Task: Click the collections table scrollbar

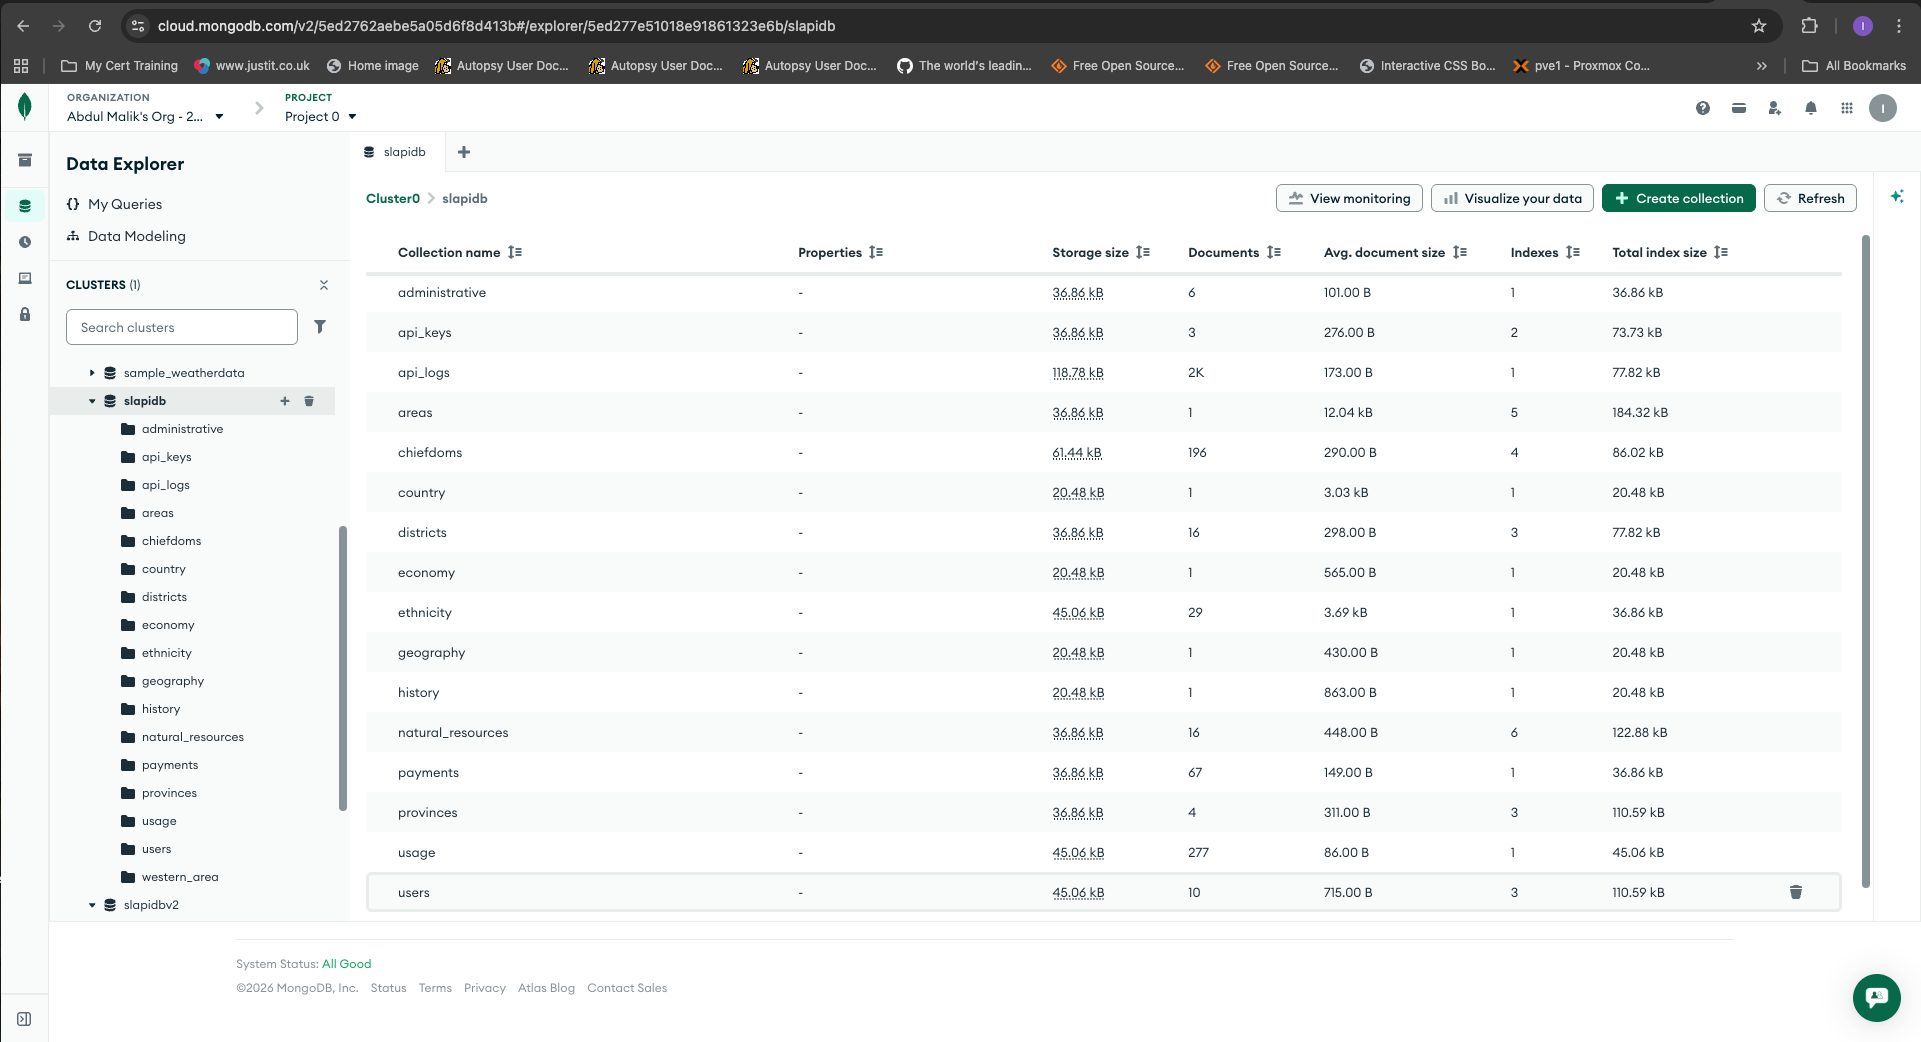Action: point(1865,561)
